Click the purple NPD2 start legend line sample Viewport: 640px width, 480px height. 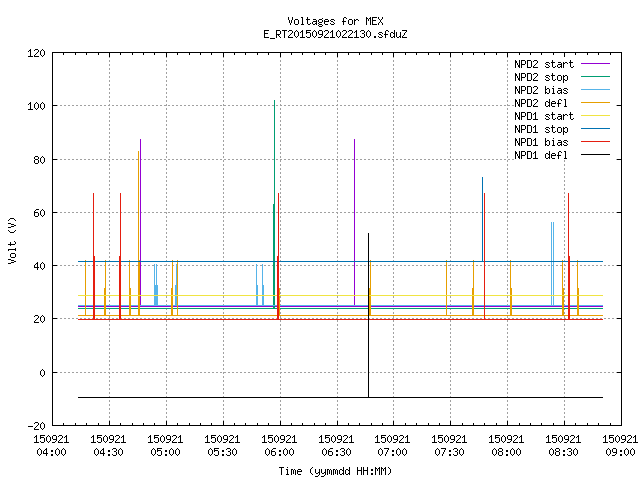[595, 64]
